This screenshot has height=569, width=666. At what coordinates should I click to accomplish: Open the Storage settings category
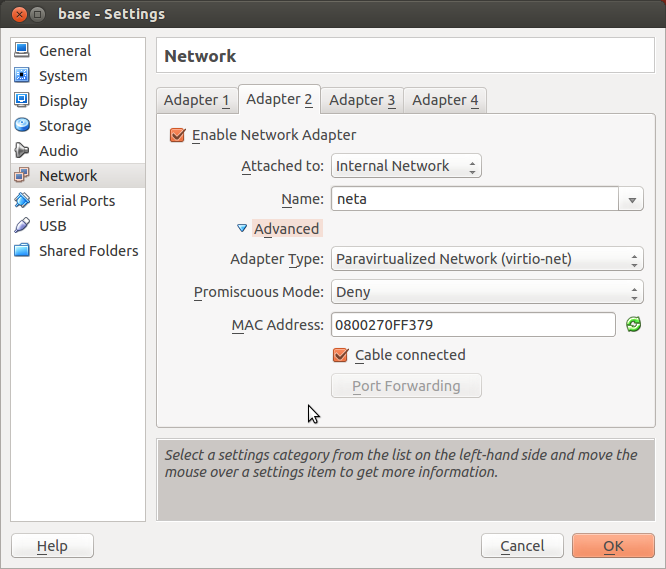pos(64,126)
